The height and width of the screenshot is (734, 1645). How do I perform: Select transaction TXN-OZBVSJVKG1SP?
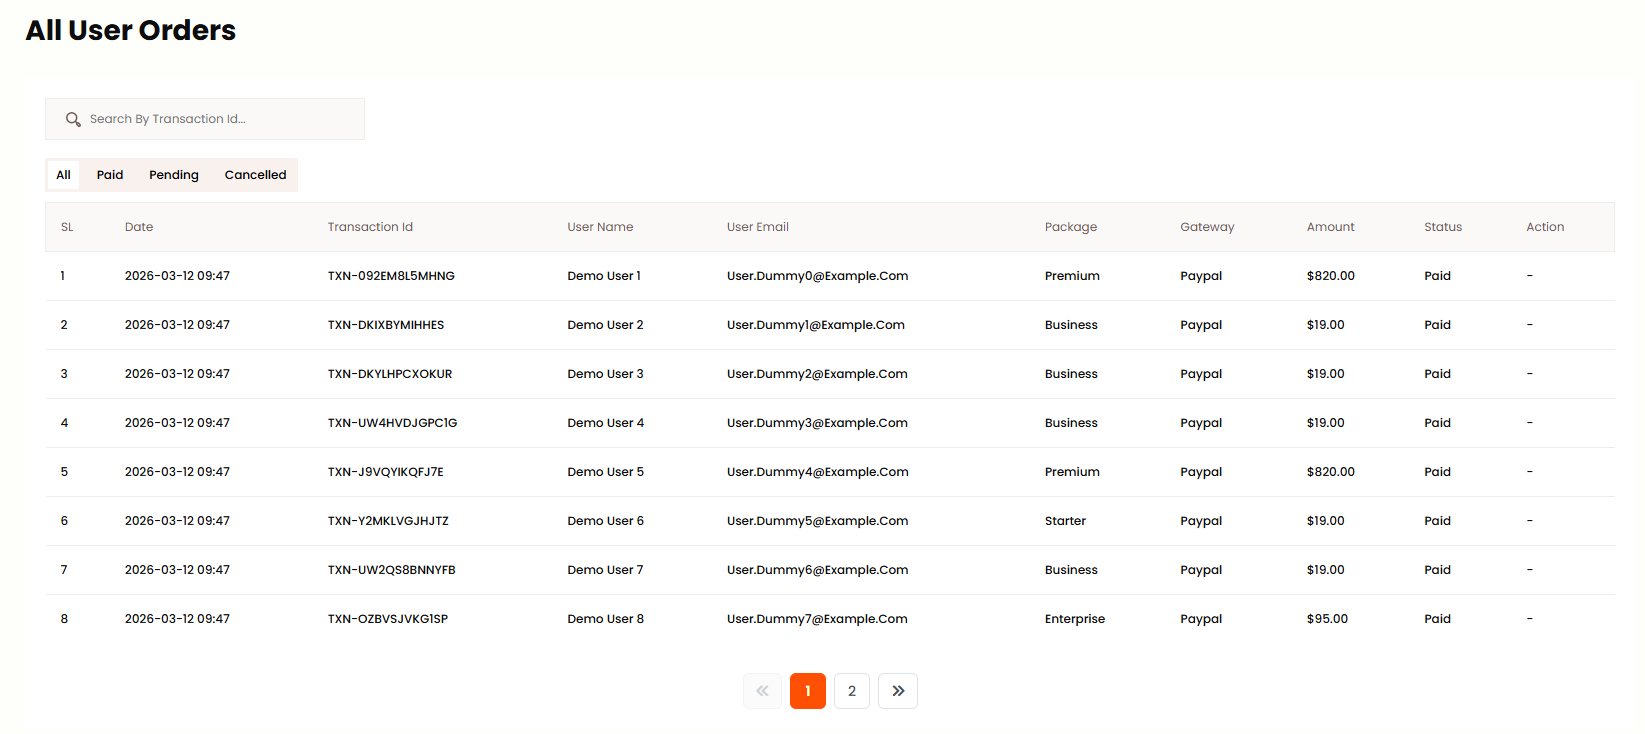[388, 619]
